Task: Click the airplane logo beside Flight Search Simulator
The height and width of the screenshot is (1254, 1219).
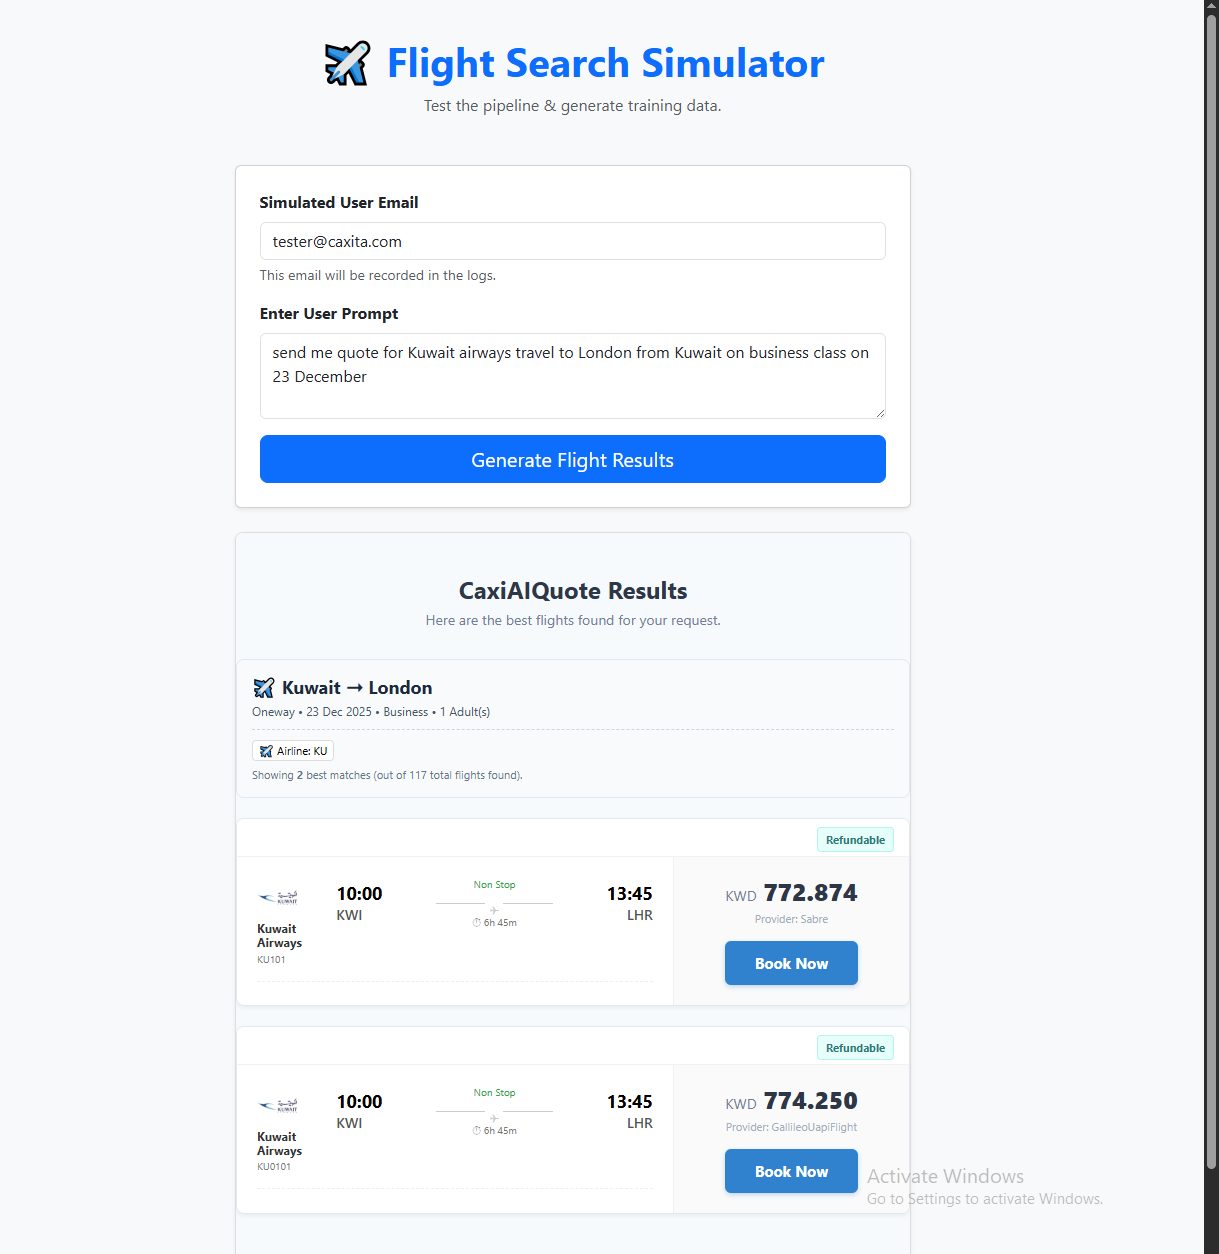Action: pyautogui.click(x=347, y=64)
